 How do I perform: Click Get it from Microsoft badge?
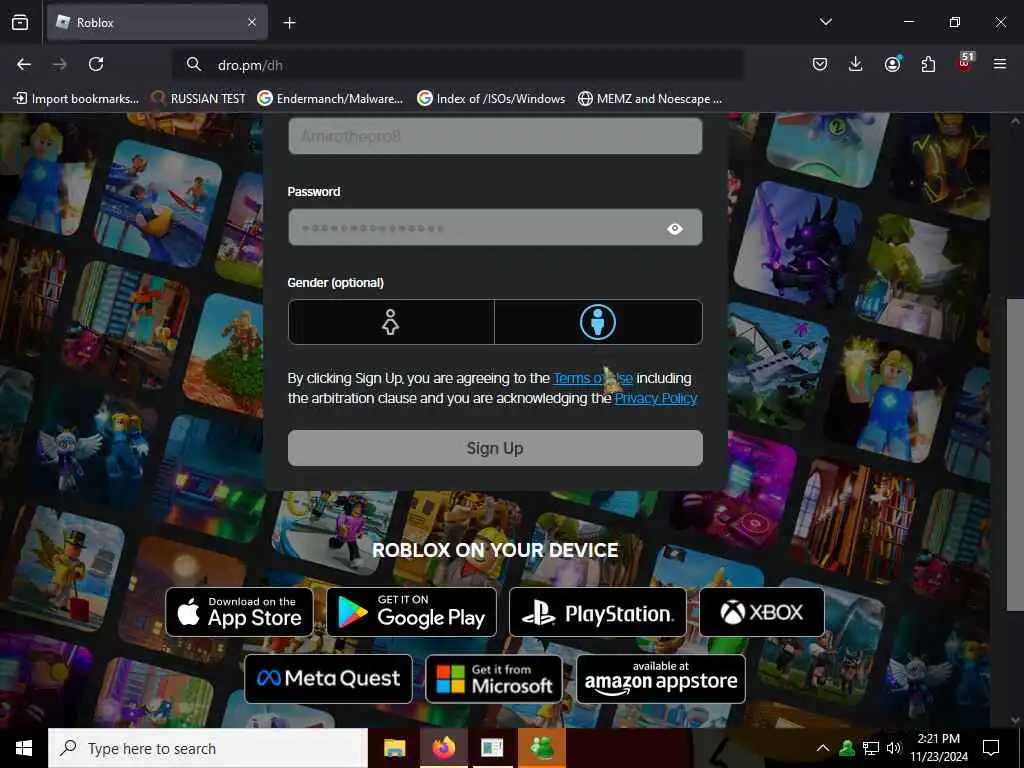tap(494, 679)
